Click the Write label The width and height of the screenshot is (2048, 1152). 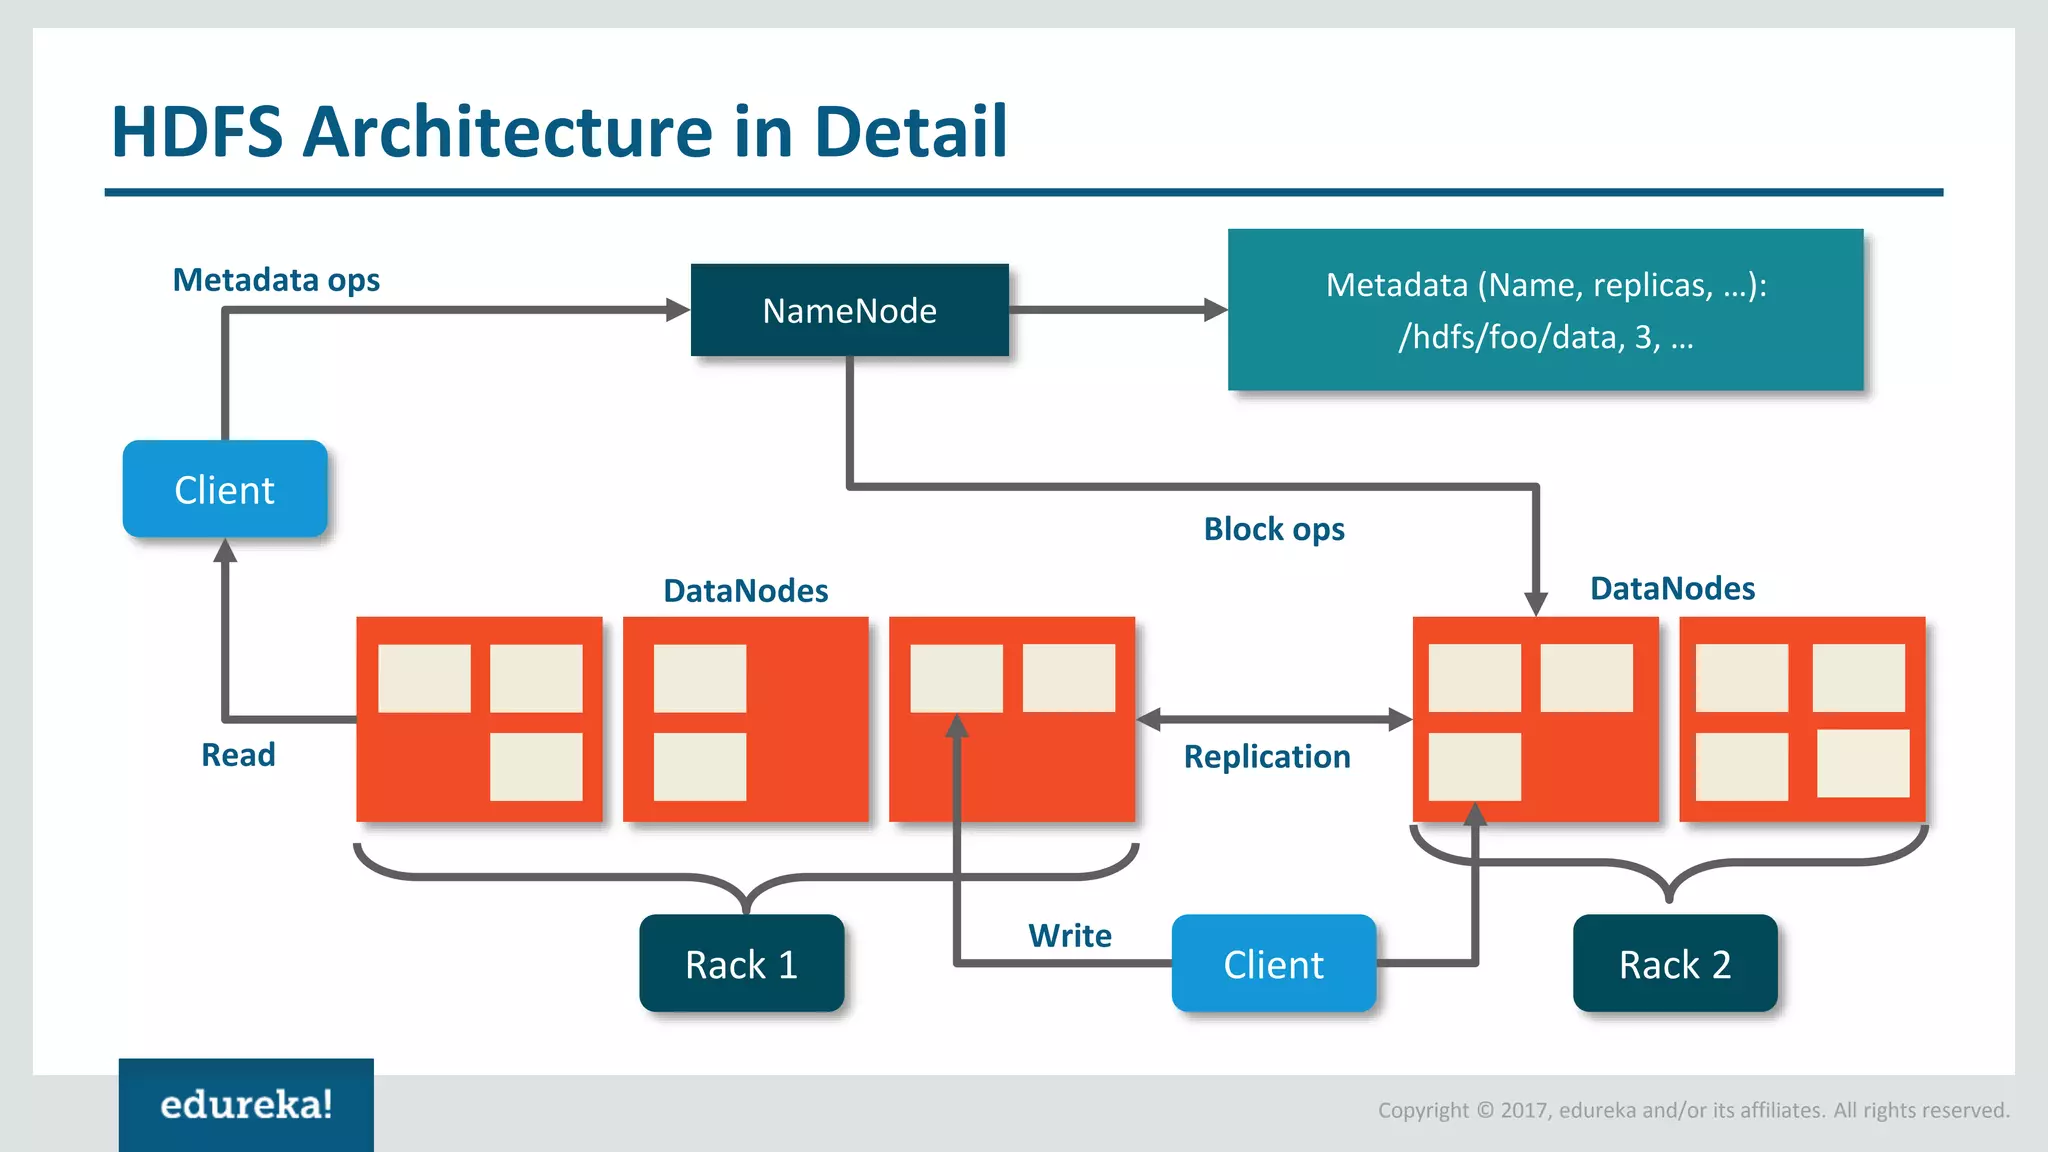(1069, 935)
